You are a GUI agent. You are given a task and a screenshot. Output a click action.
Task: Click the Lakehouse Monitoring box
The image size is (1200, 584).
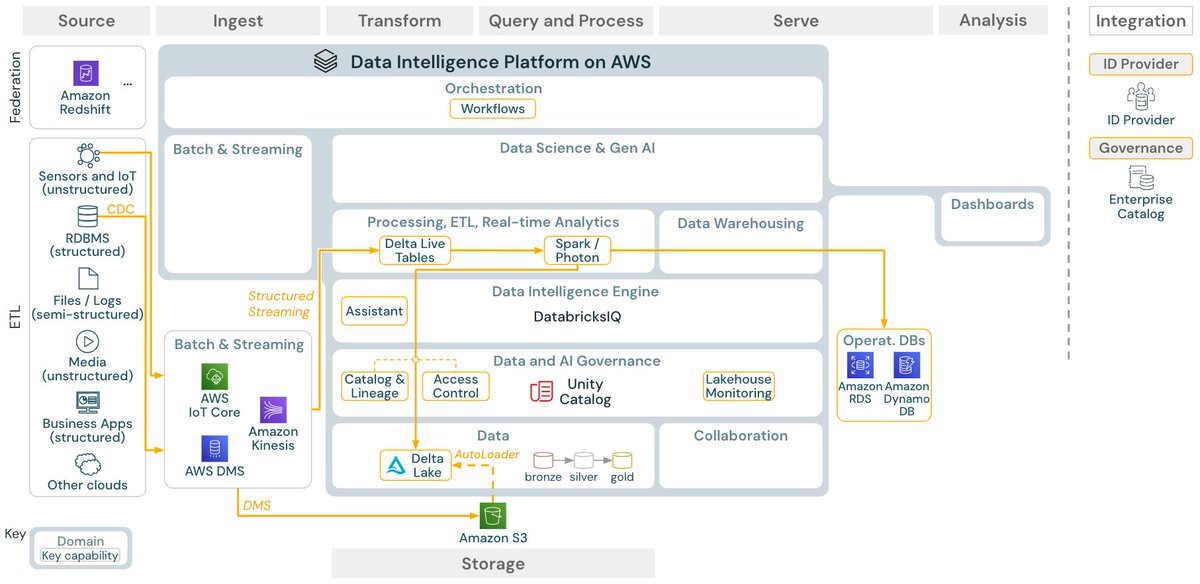click(x=739, y=386)
